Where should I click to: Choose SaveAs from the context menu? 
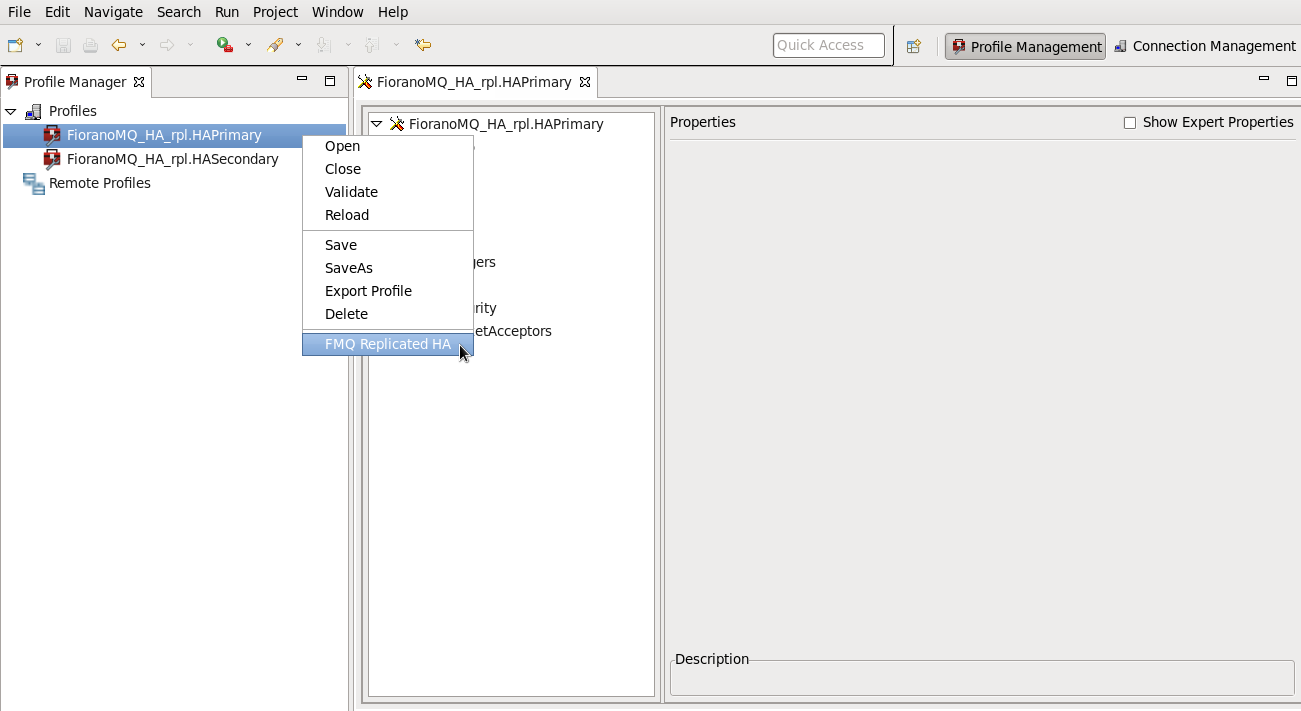388,268
